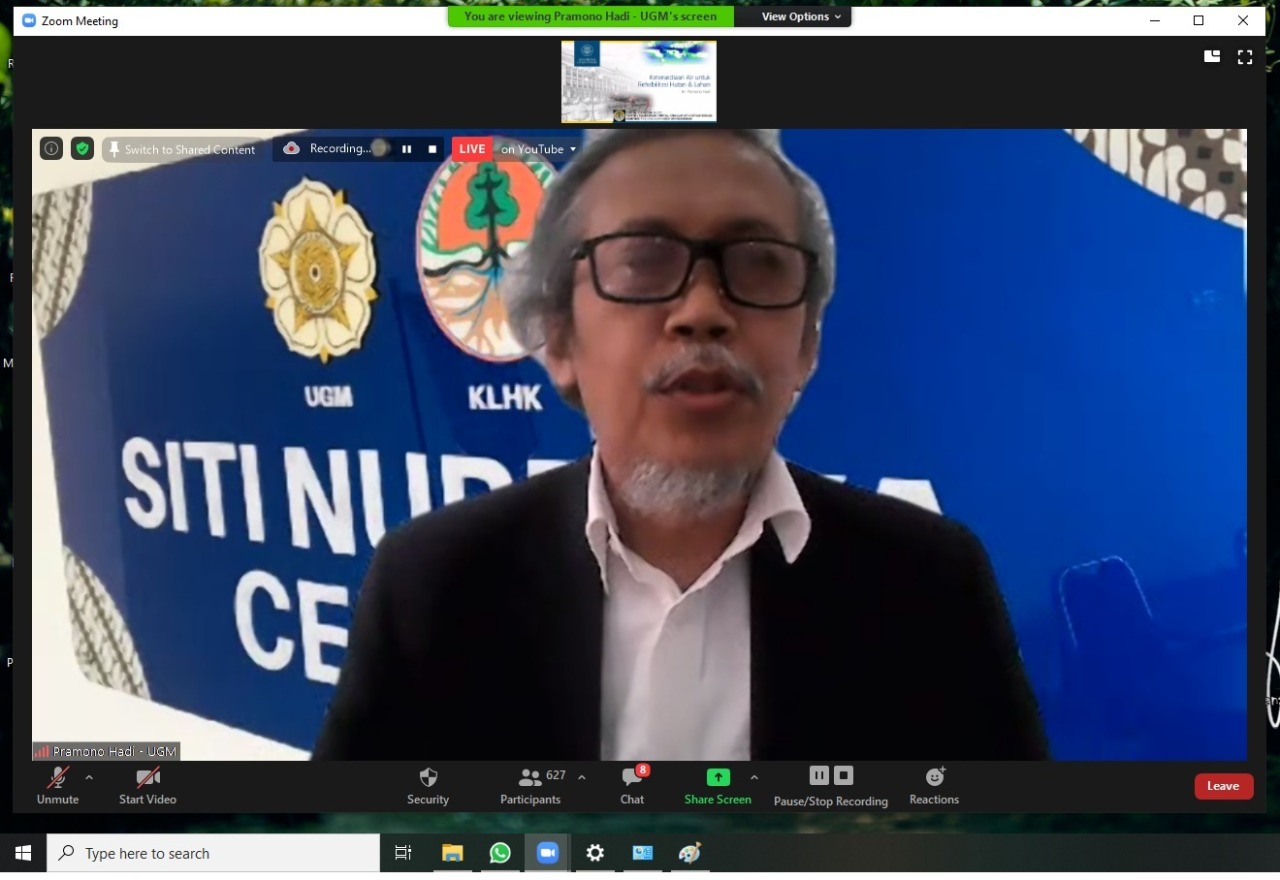Switch the video layout view icon
This screenshot has width=1280, height=880.
(1212, 57)
